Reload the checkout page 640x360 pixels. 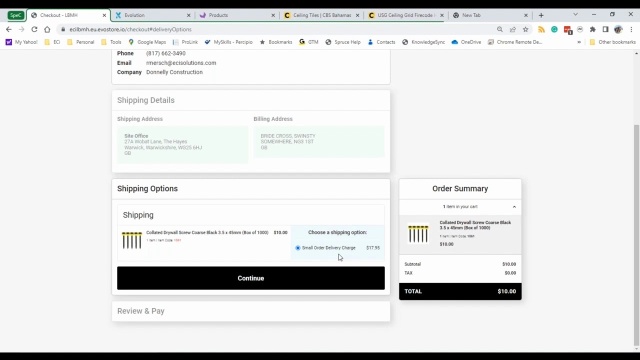point(34,29)
